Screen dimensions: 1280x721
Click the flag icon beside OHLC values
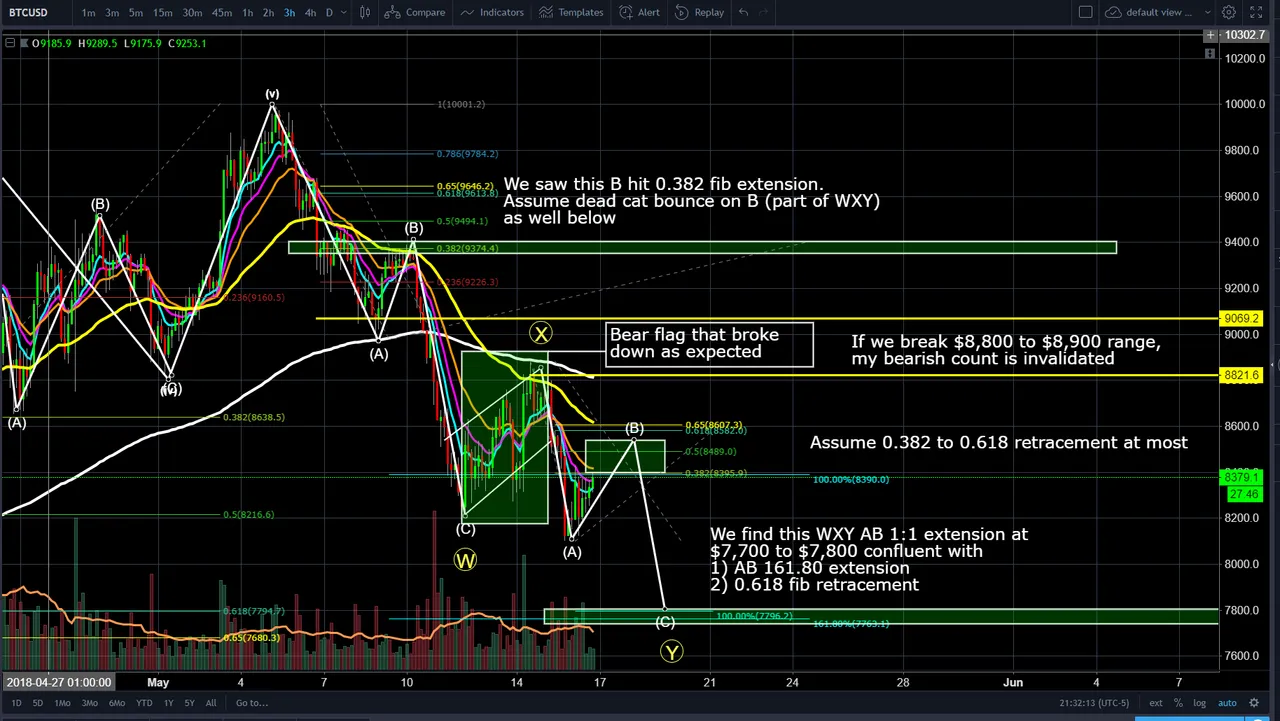click(23, 43)
